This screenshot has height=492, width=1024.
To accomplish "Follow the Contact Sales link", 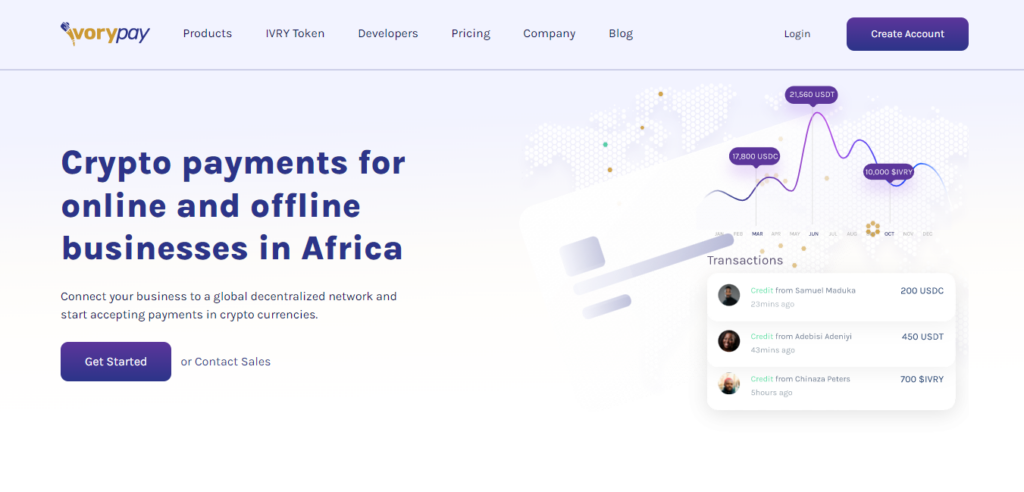I will pyautogui.click(x=232, y=362).
